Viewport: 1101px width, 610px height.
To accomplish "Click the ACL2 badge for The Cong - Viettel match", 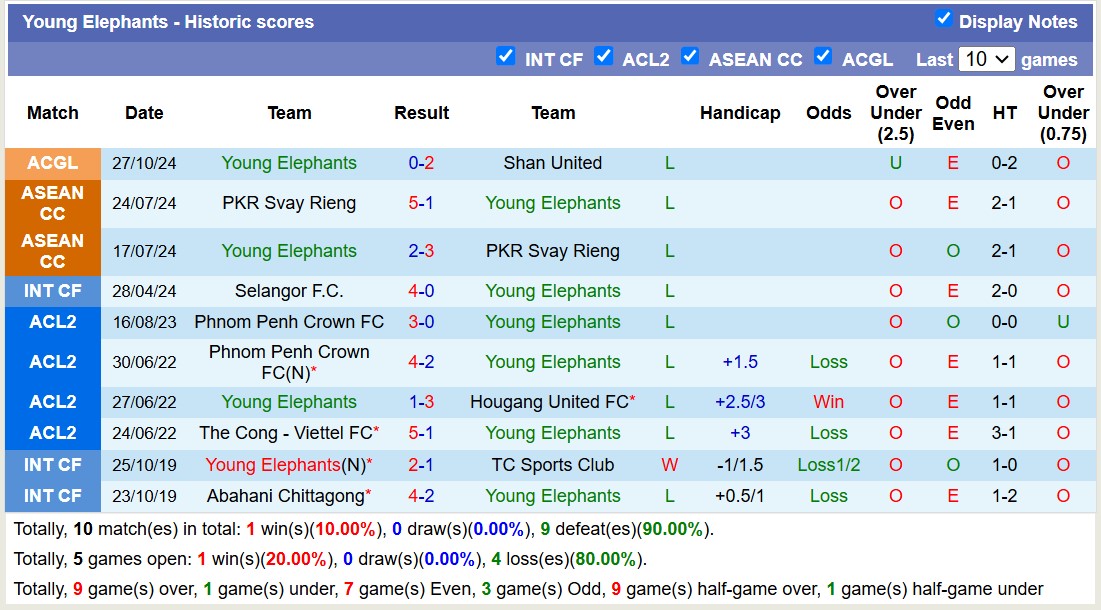I will tap(52, 433).
